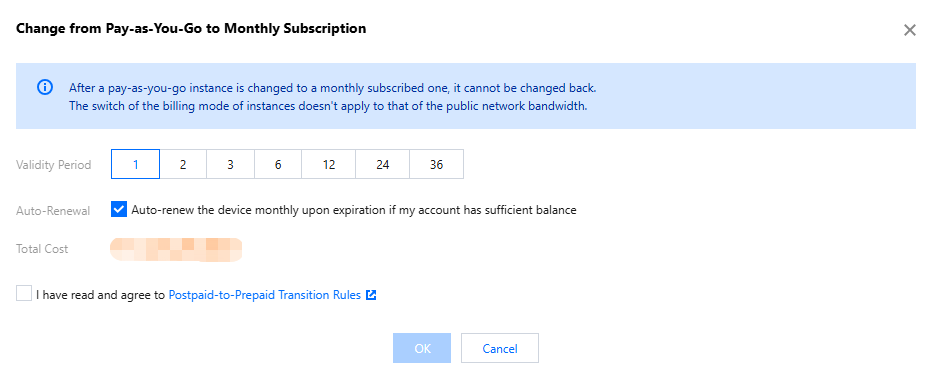
Task: Tick the agree to transition rules checkbox
Action: click(x=24, y=294)
